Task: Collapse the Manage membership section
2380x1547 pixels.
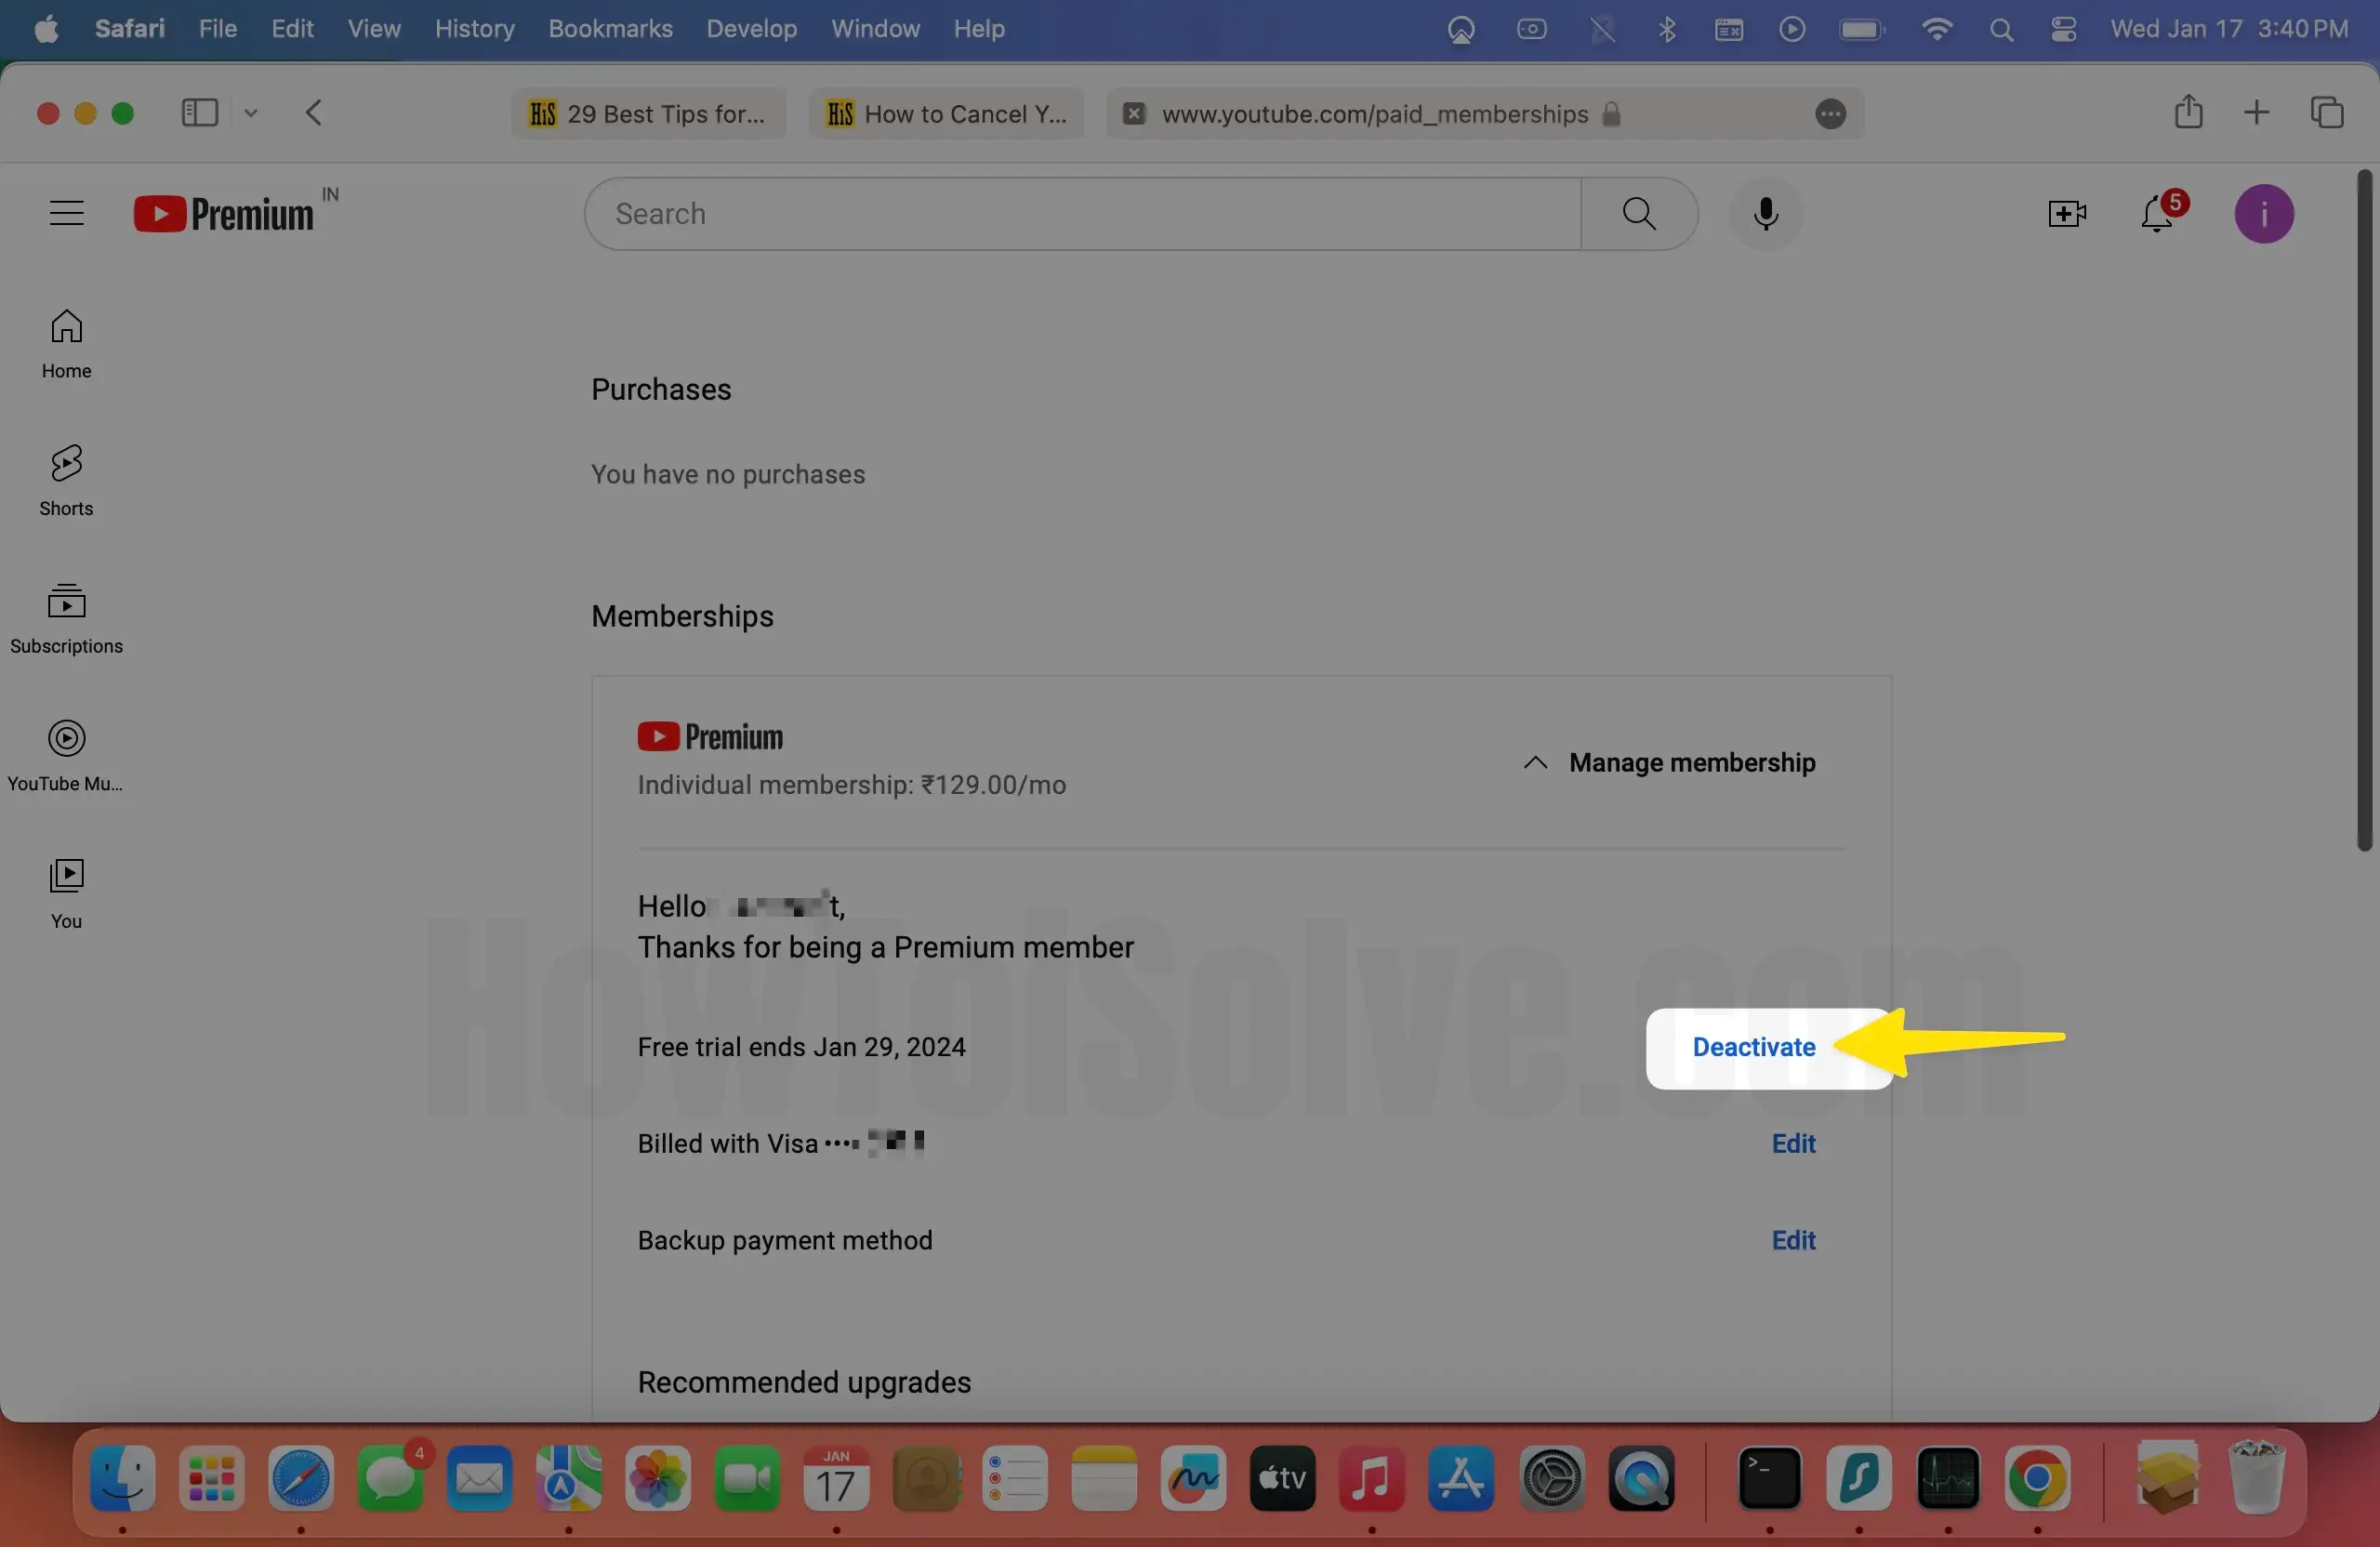Action: [x=1669, y=762]
